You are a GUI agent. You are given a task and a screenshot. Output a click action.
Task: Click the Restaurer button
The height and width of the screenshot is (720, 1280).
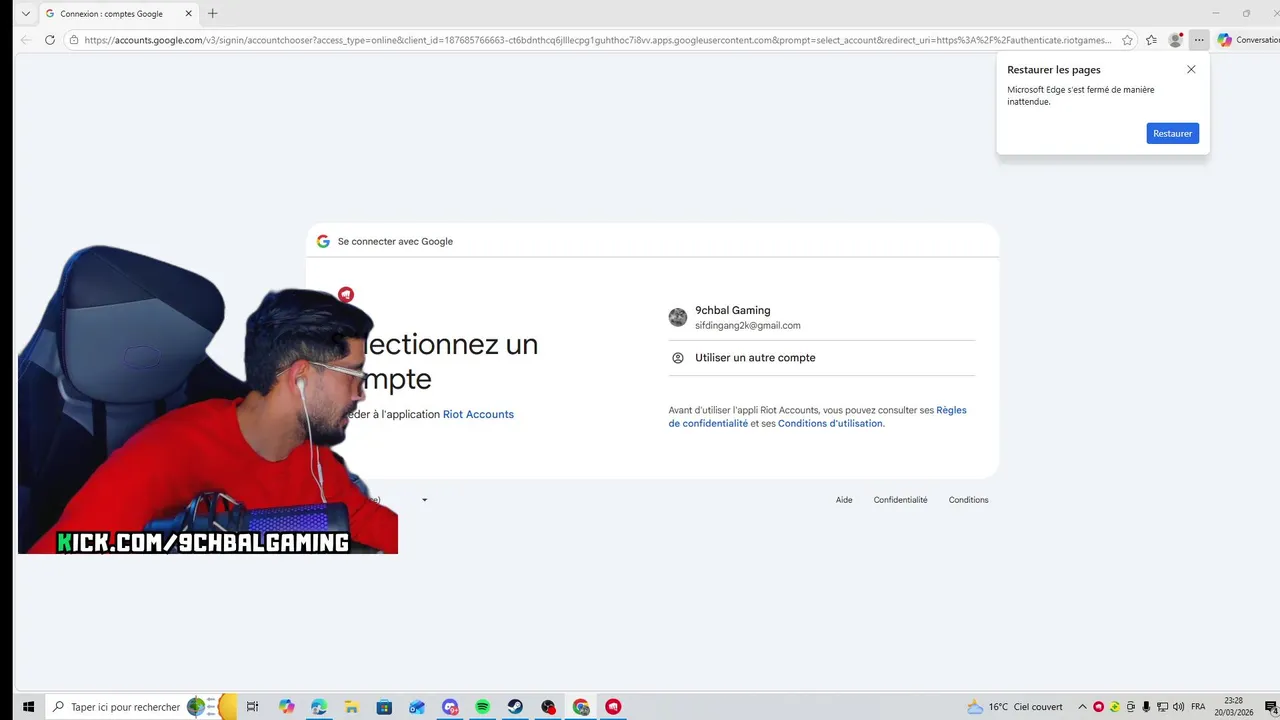pyautogui.click(x=1172, y=133)
